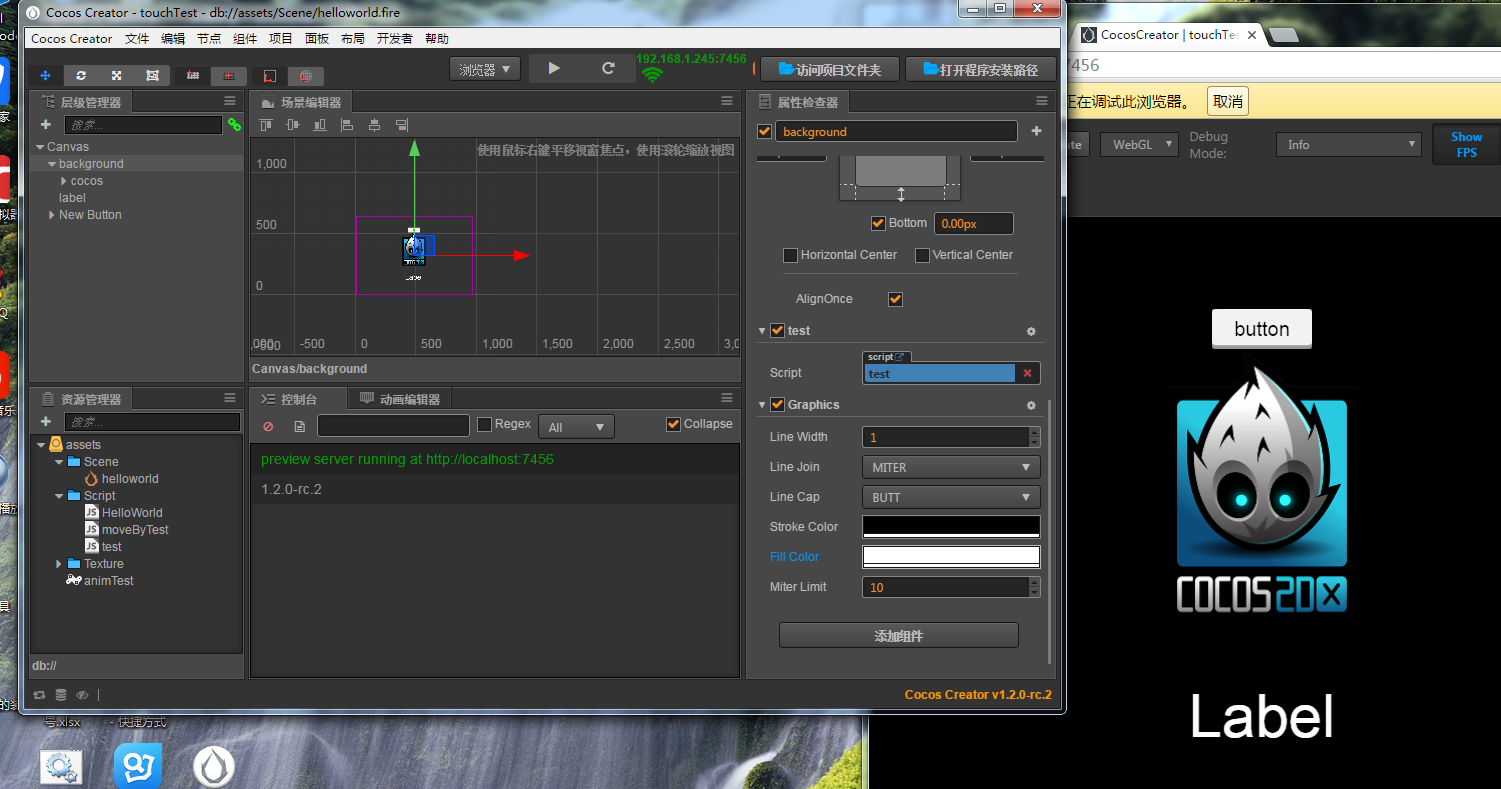
Task: Select the rect transform tool
Action: (152, 75)
